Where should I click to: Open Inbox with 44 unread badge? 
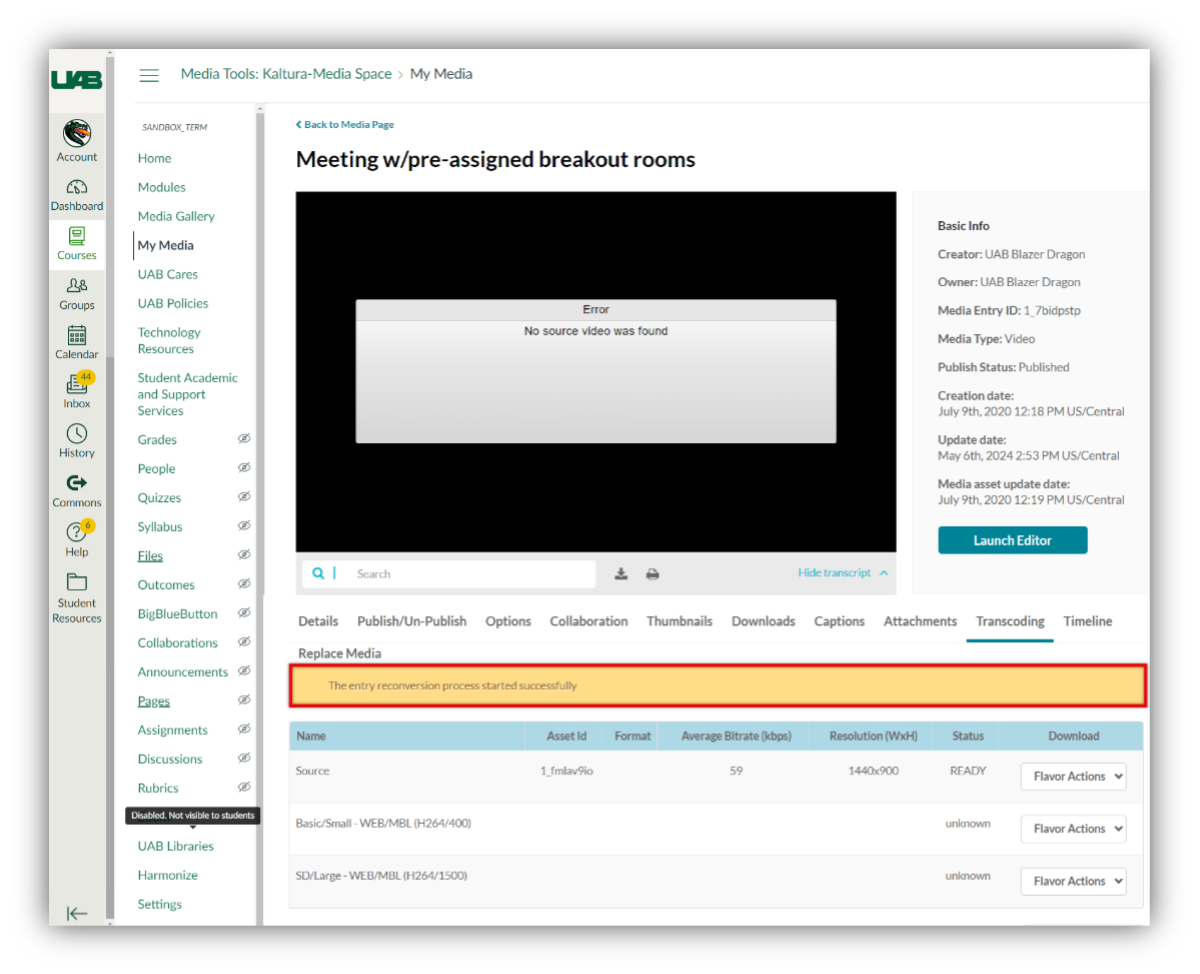pos(77,385)
